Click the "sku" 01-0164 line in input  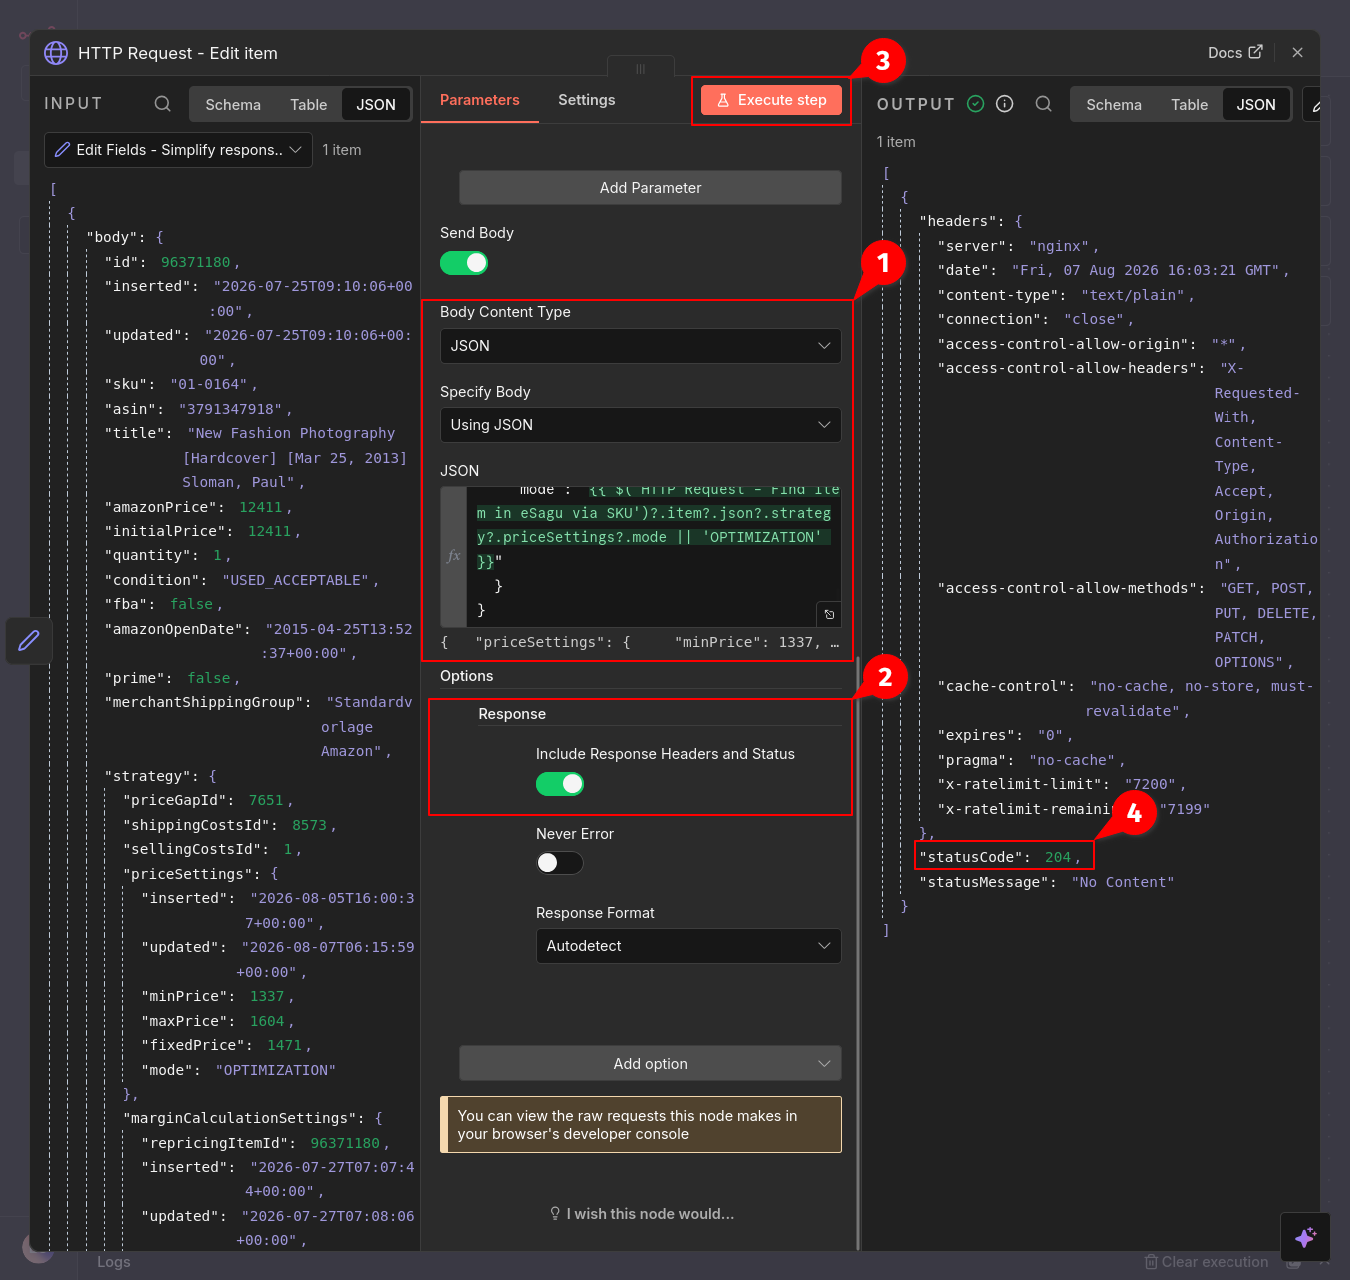[181, 384]
